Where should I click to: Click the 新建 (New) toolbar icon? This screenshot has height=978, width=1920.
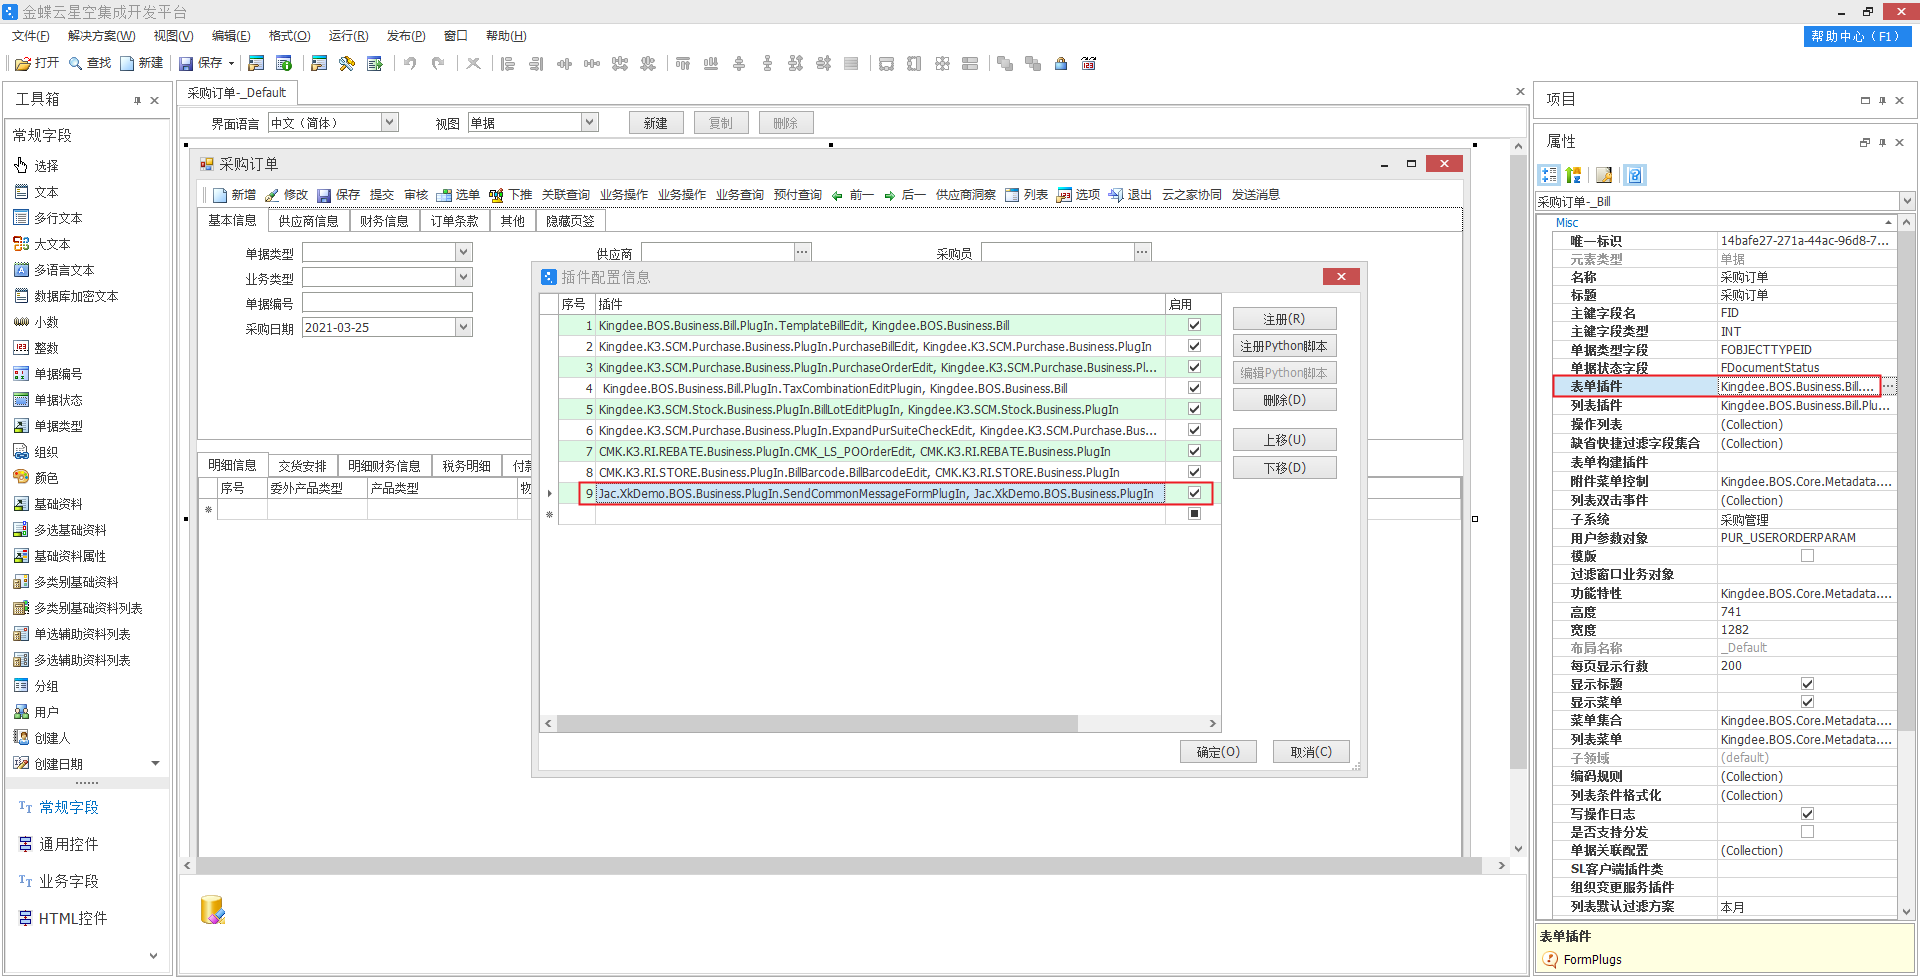(127, 63)
